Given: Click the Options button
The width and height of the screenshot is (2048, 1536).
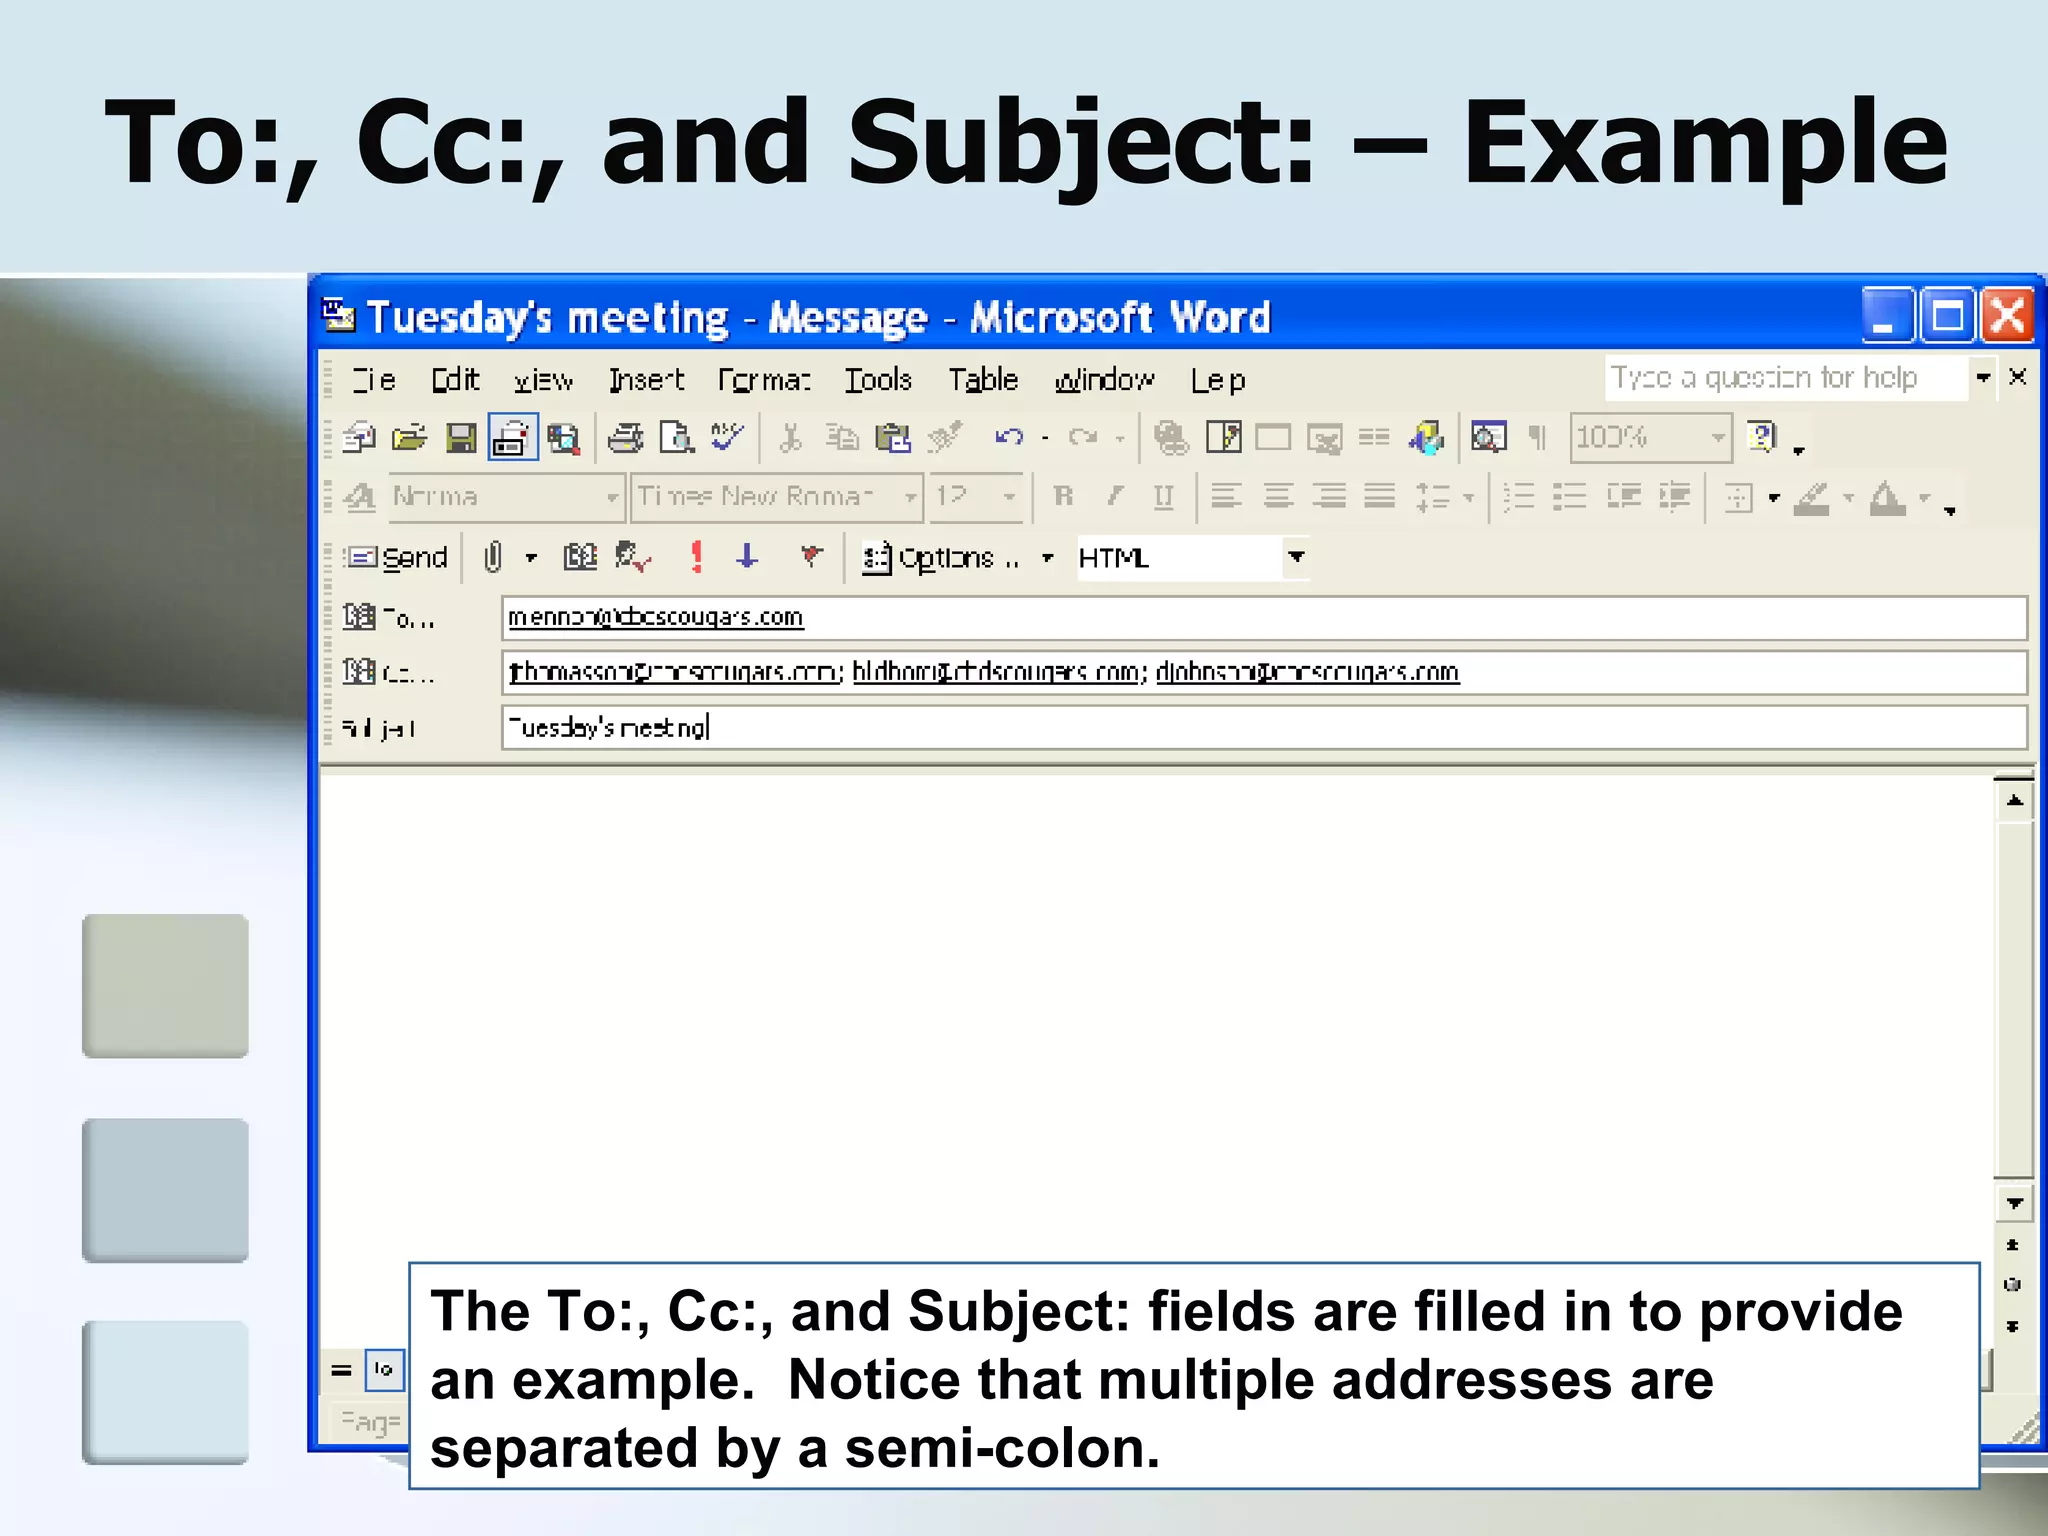Looking at the screenshot, I should click(x=941, y=557).
